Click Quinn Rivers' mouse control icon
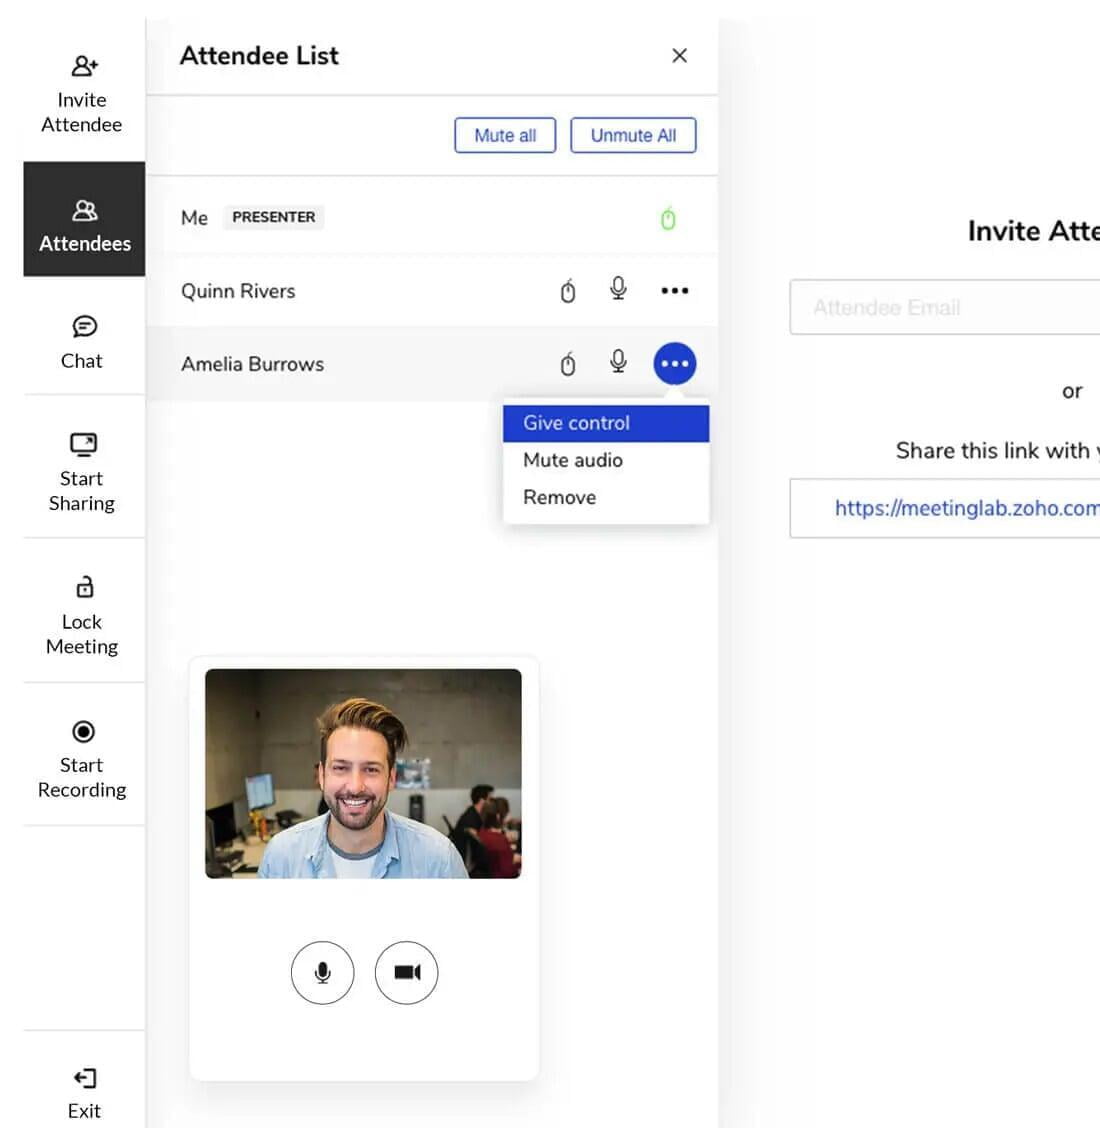 (x=568, y=291)
